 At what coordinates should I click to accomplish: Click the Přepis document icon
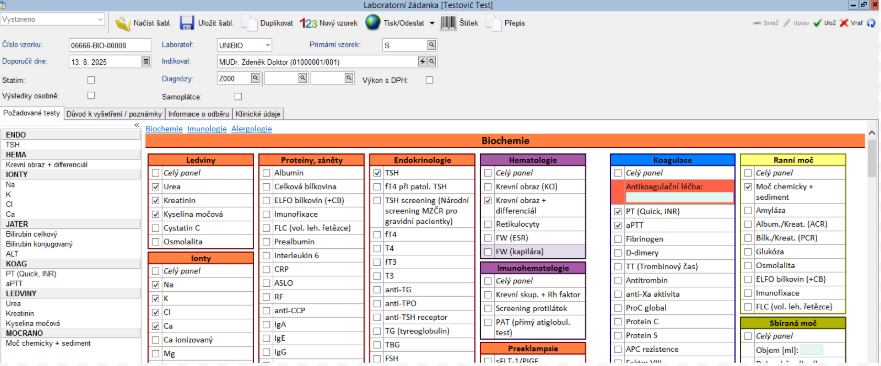493,23
